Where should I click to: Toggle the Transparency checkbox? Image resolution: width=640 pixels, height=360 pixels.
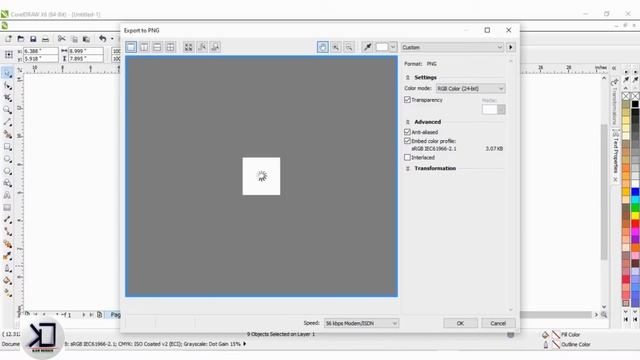[407, 100]
